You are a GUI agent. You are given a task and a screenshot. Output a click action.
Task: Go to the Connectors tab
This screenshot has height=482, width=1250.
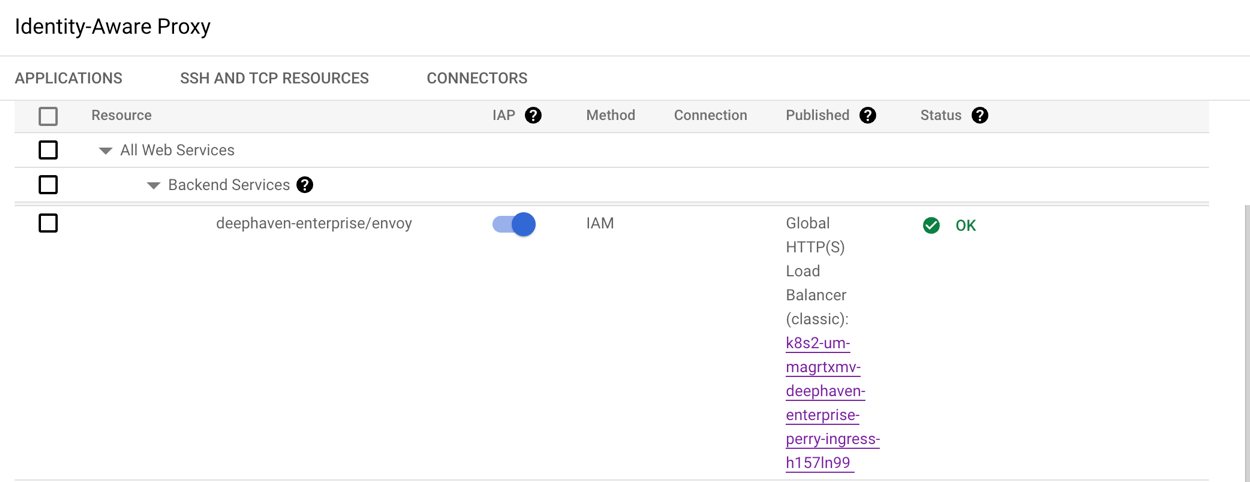[477, 78]
